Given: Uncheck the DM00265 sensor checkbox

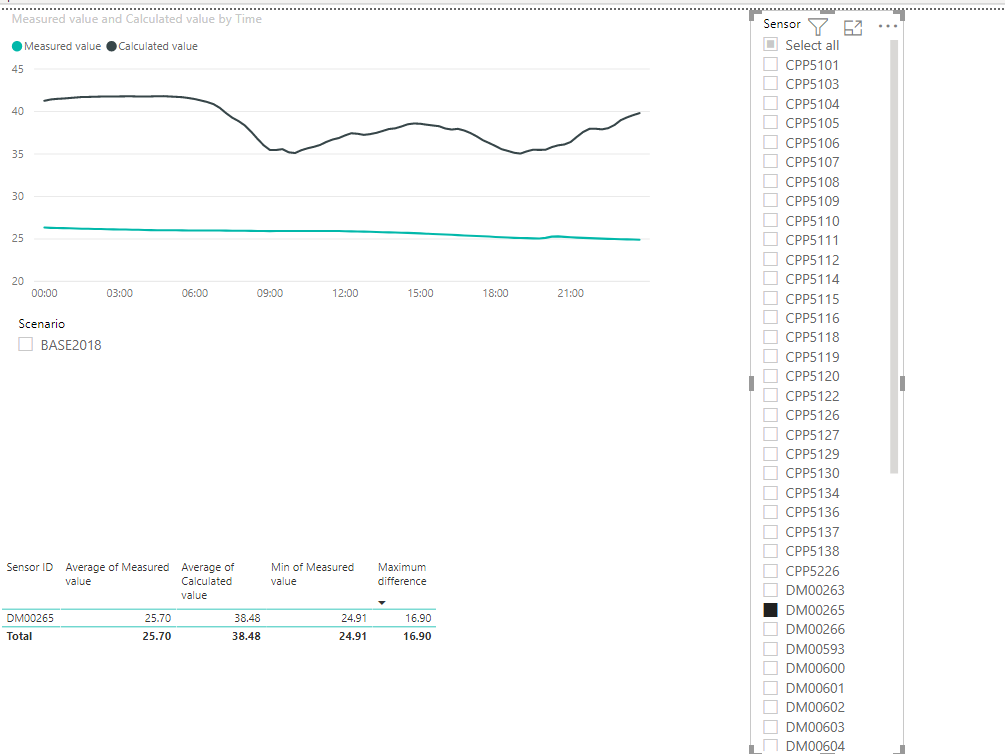Looking at the screenshot, I should [x=770, y=610].
